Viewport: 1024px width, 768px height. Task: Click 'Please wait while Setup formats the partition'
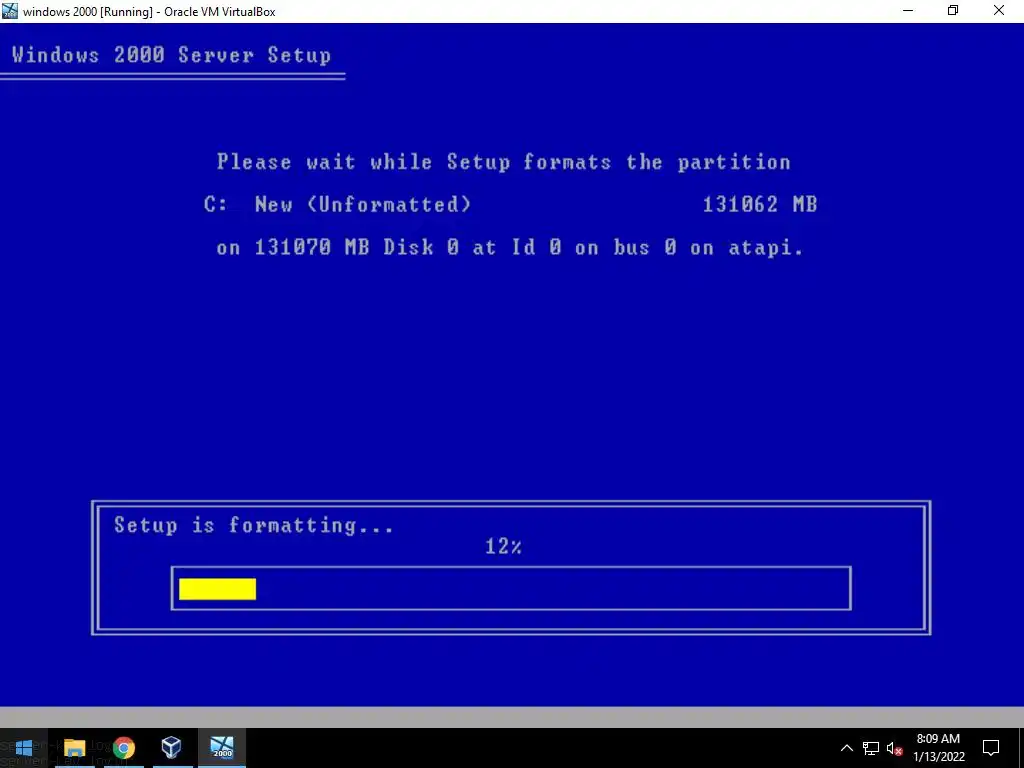pos(504,162)
